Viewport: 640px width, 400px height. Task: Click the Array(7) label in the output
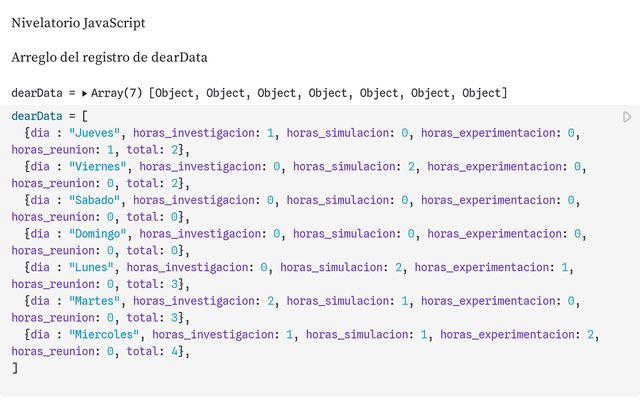[116, 93]
